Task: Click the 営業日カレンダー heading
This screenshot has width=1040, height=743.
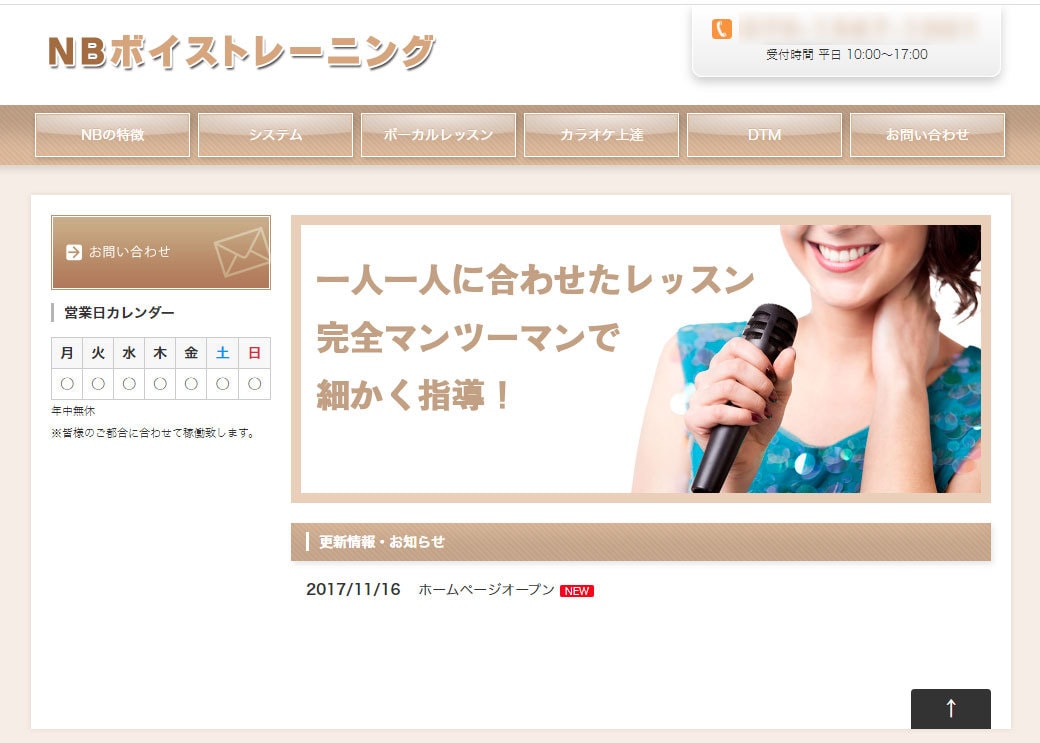Action: point(119,312)
